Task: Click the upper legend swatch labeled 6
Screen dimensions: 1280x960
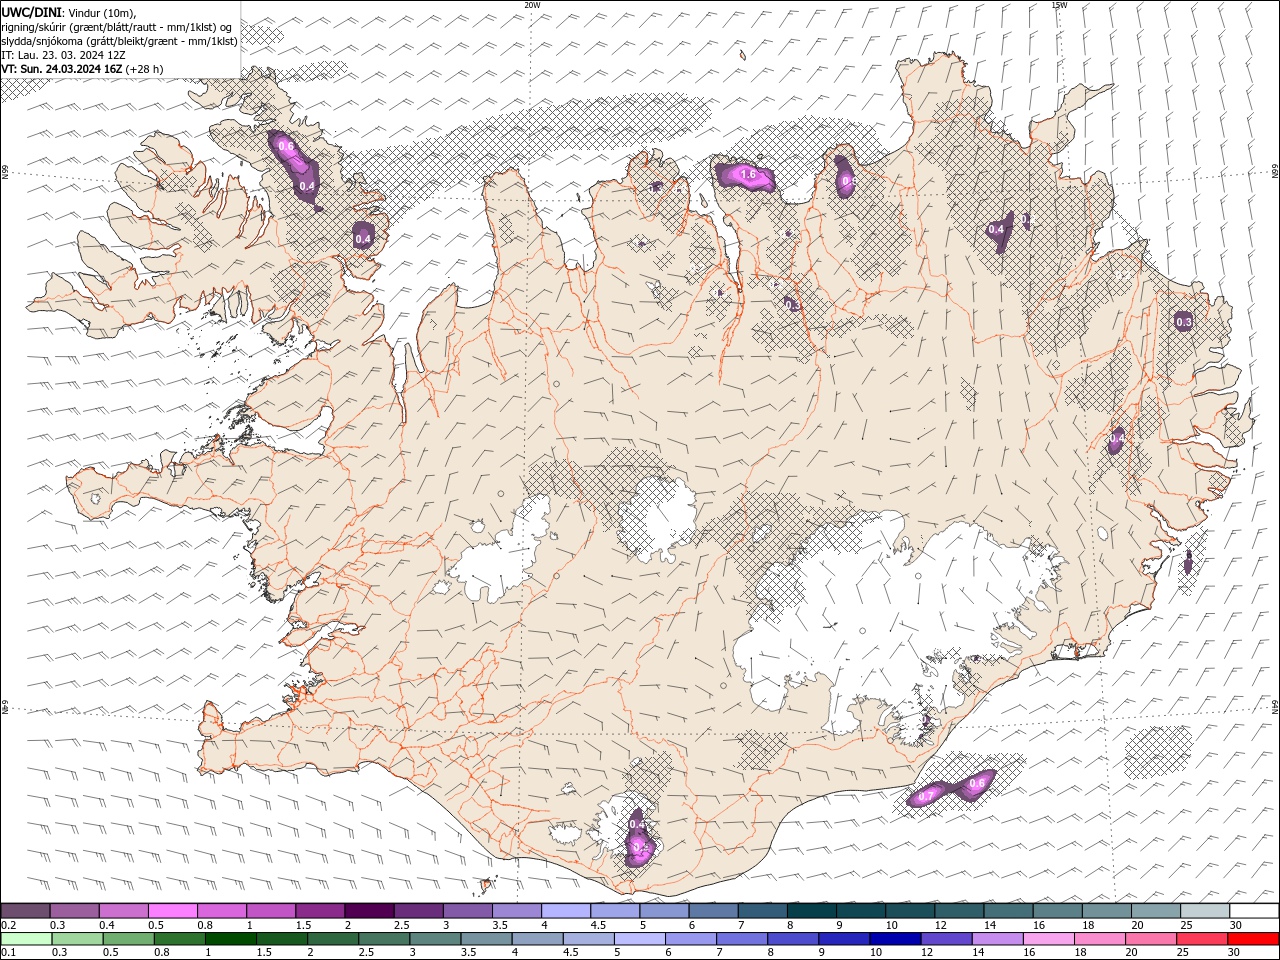Action: tap(713, 911)
